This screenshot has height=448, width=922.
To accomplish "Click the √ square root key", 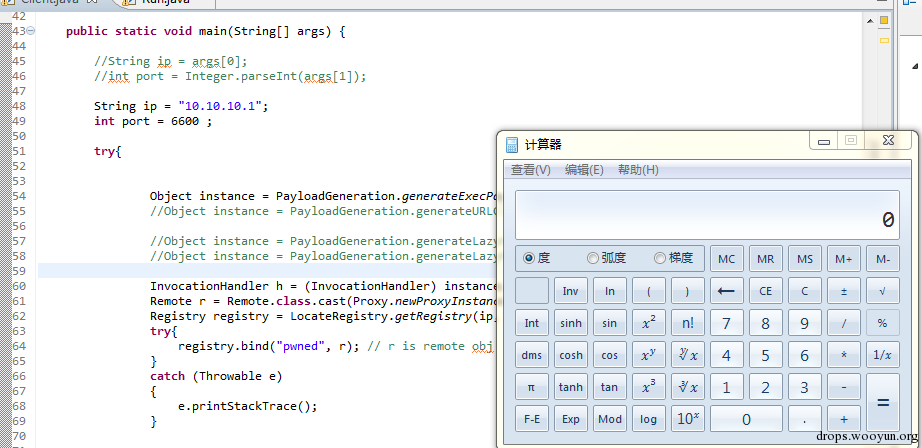I will click(883, 290).
